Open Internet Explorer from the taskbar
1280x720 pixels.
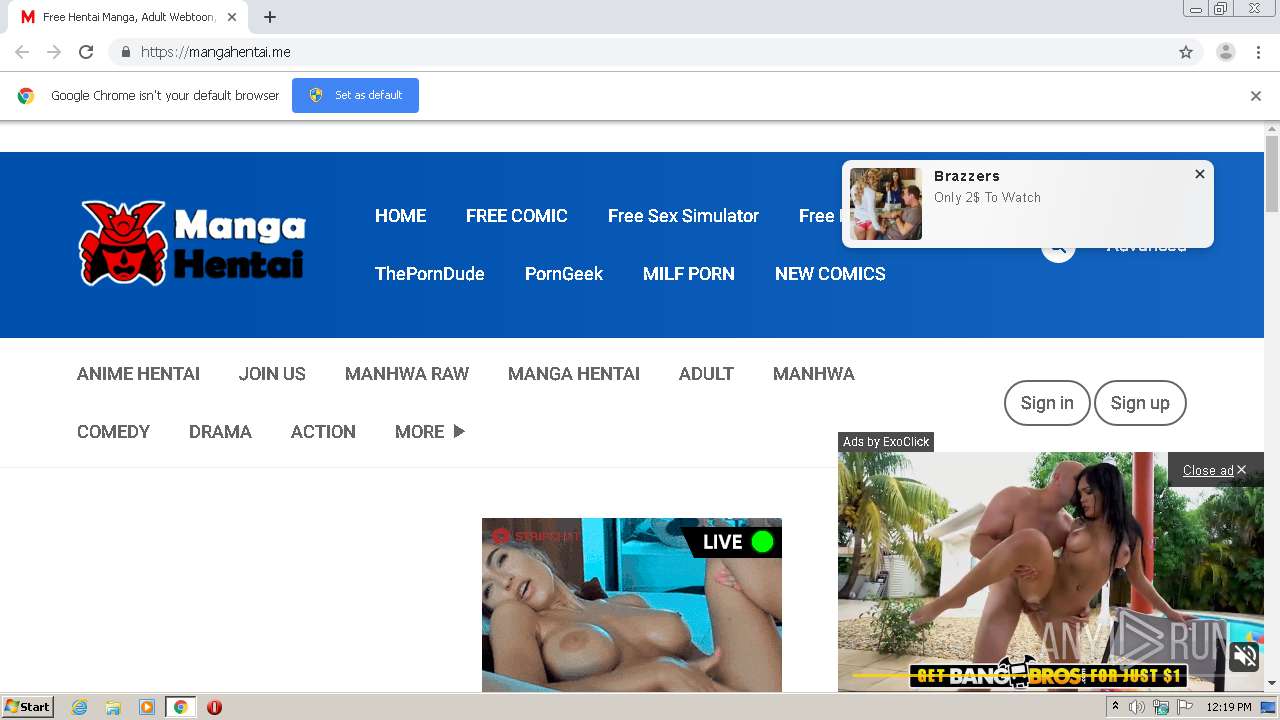coord(80,707)
